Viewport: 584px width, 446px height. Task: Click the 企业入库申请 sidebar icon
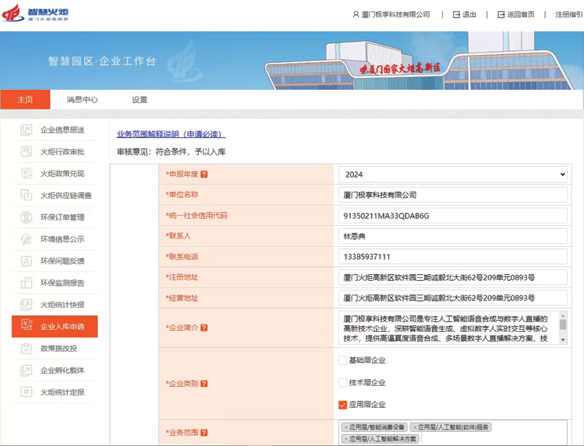26,326
